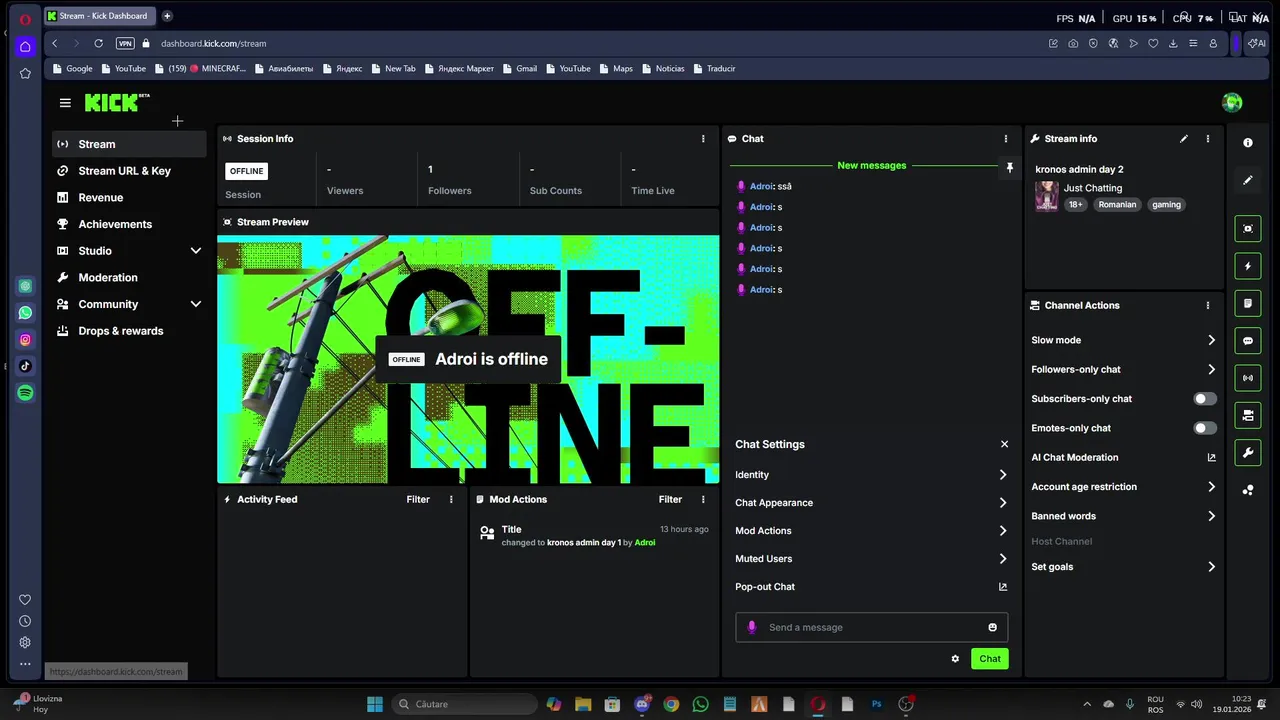The image size is (1280, 720).
Task: Open Slow mode options
Action: [x=1123, y=340]
